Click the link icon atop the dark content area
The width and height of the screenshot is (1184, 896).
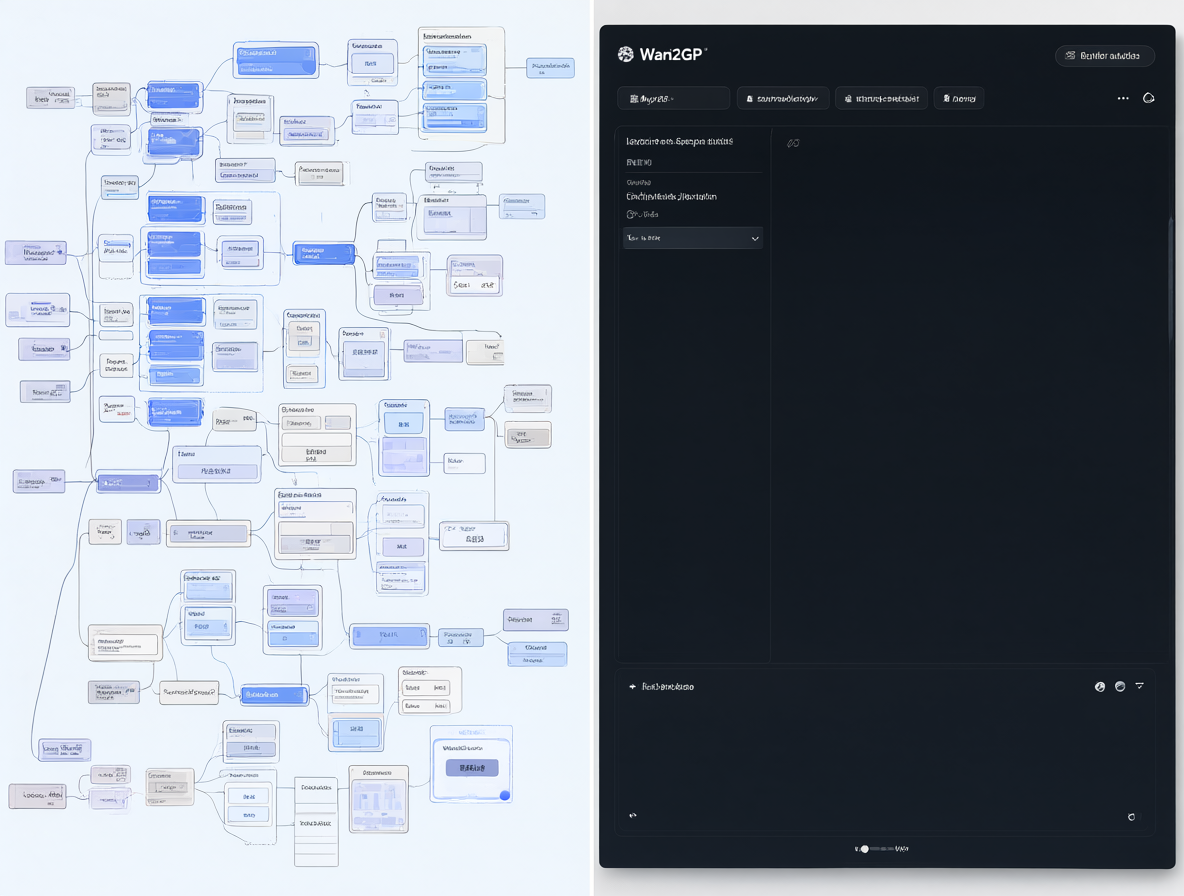(x=793, y=143)
